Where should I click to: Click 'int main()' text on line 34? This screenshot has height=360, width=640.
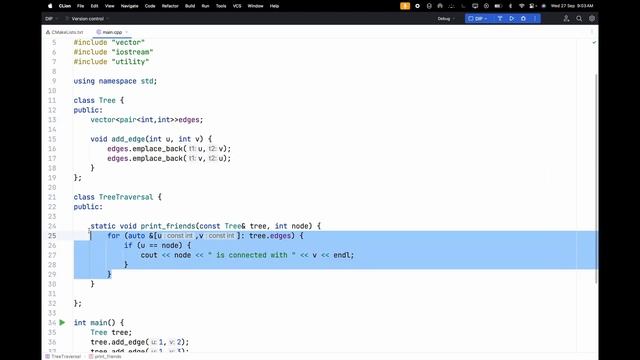(x=94, y=323)
